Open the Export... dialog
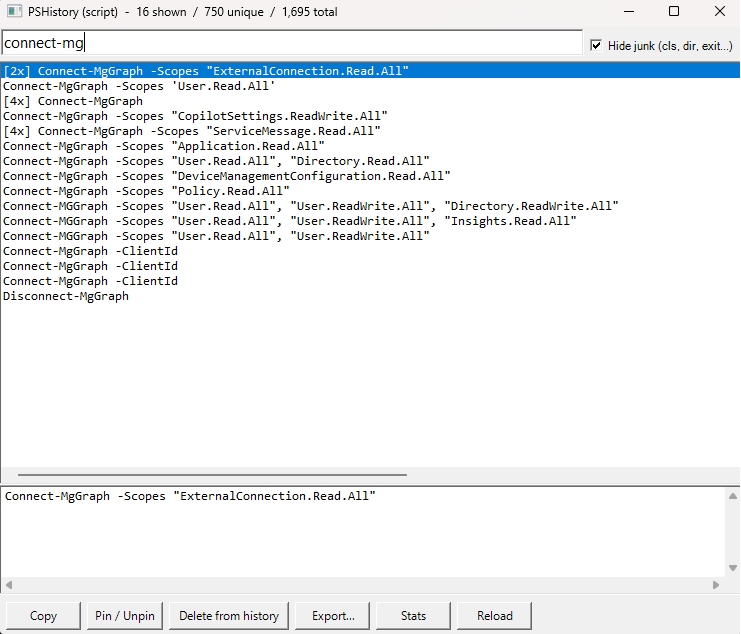The height and width of the screenshot is (634, 741). tap(333, 616)
